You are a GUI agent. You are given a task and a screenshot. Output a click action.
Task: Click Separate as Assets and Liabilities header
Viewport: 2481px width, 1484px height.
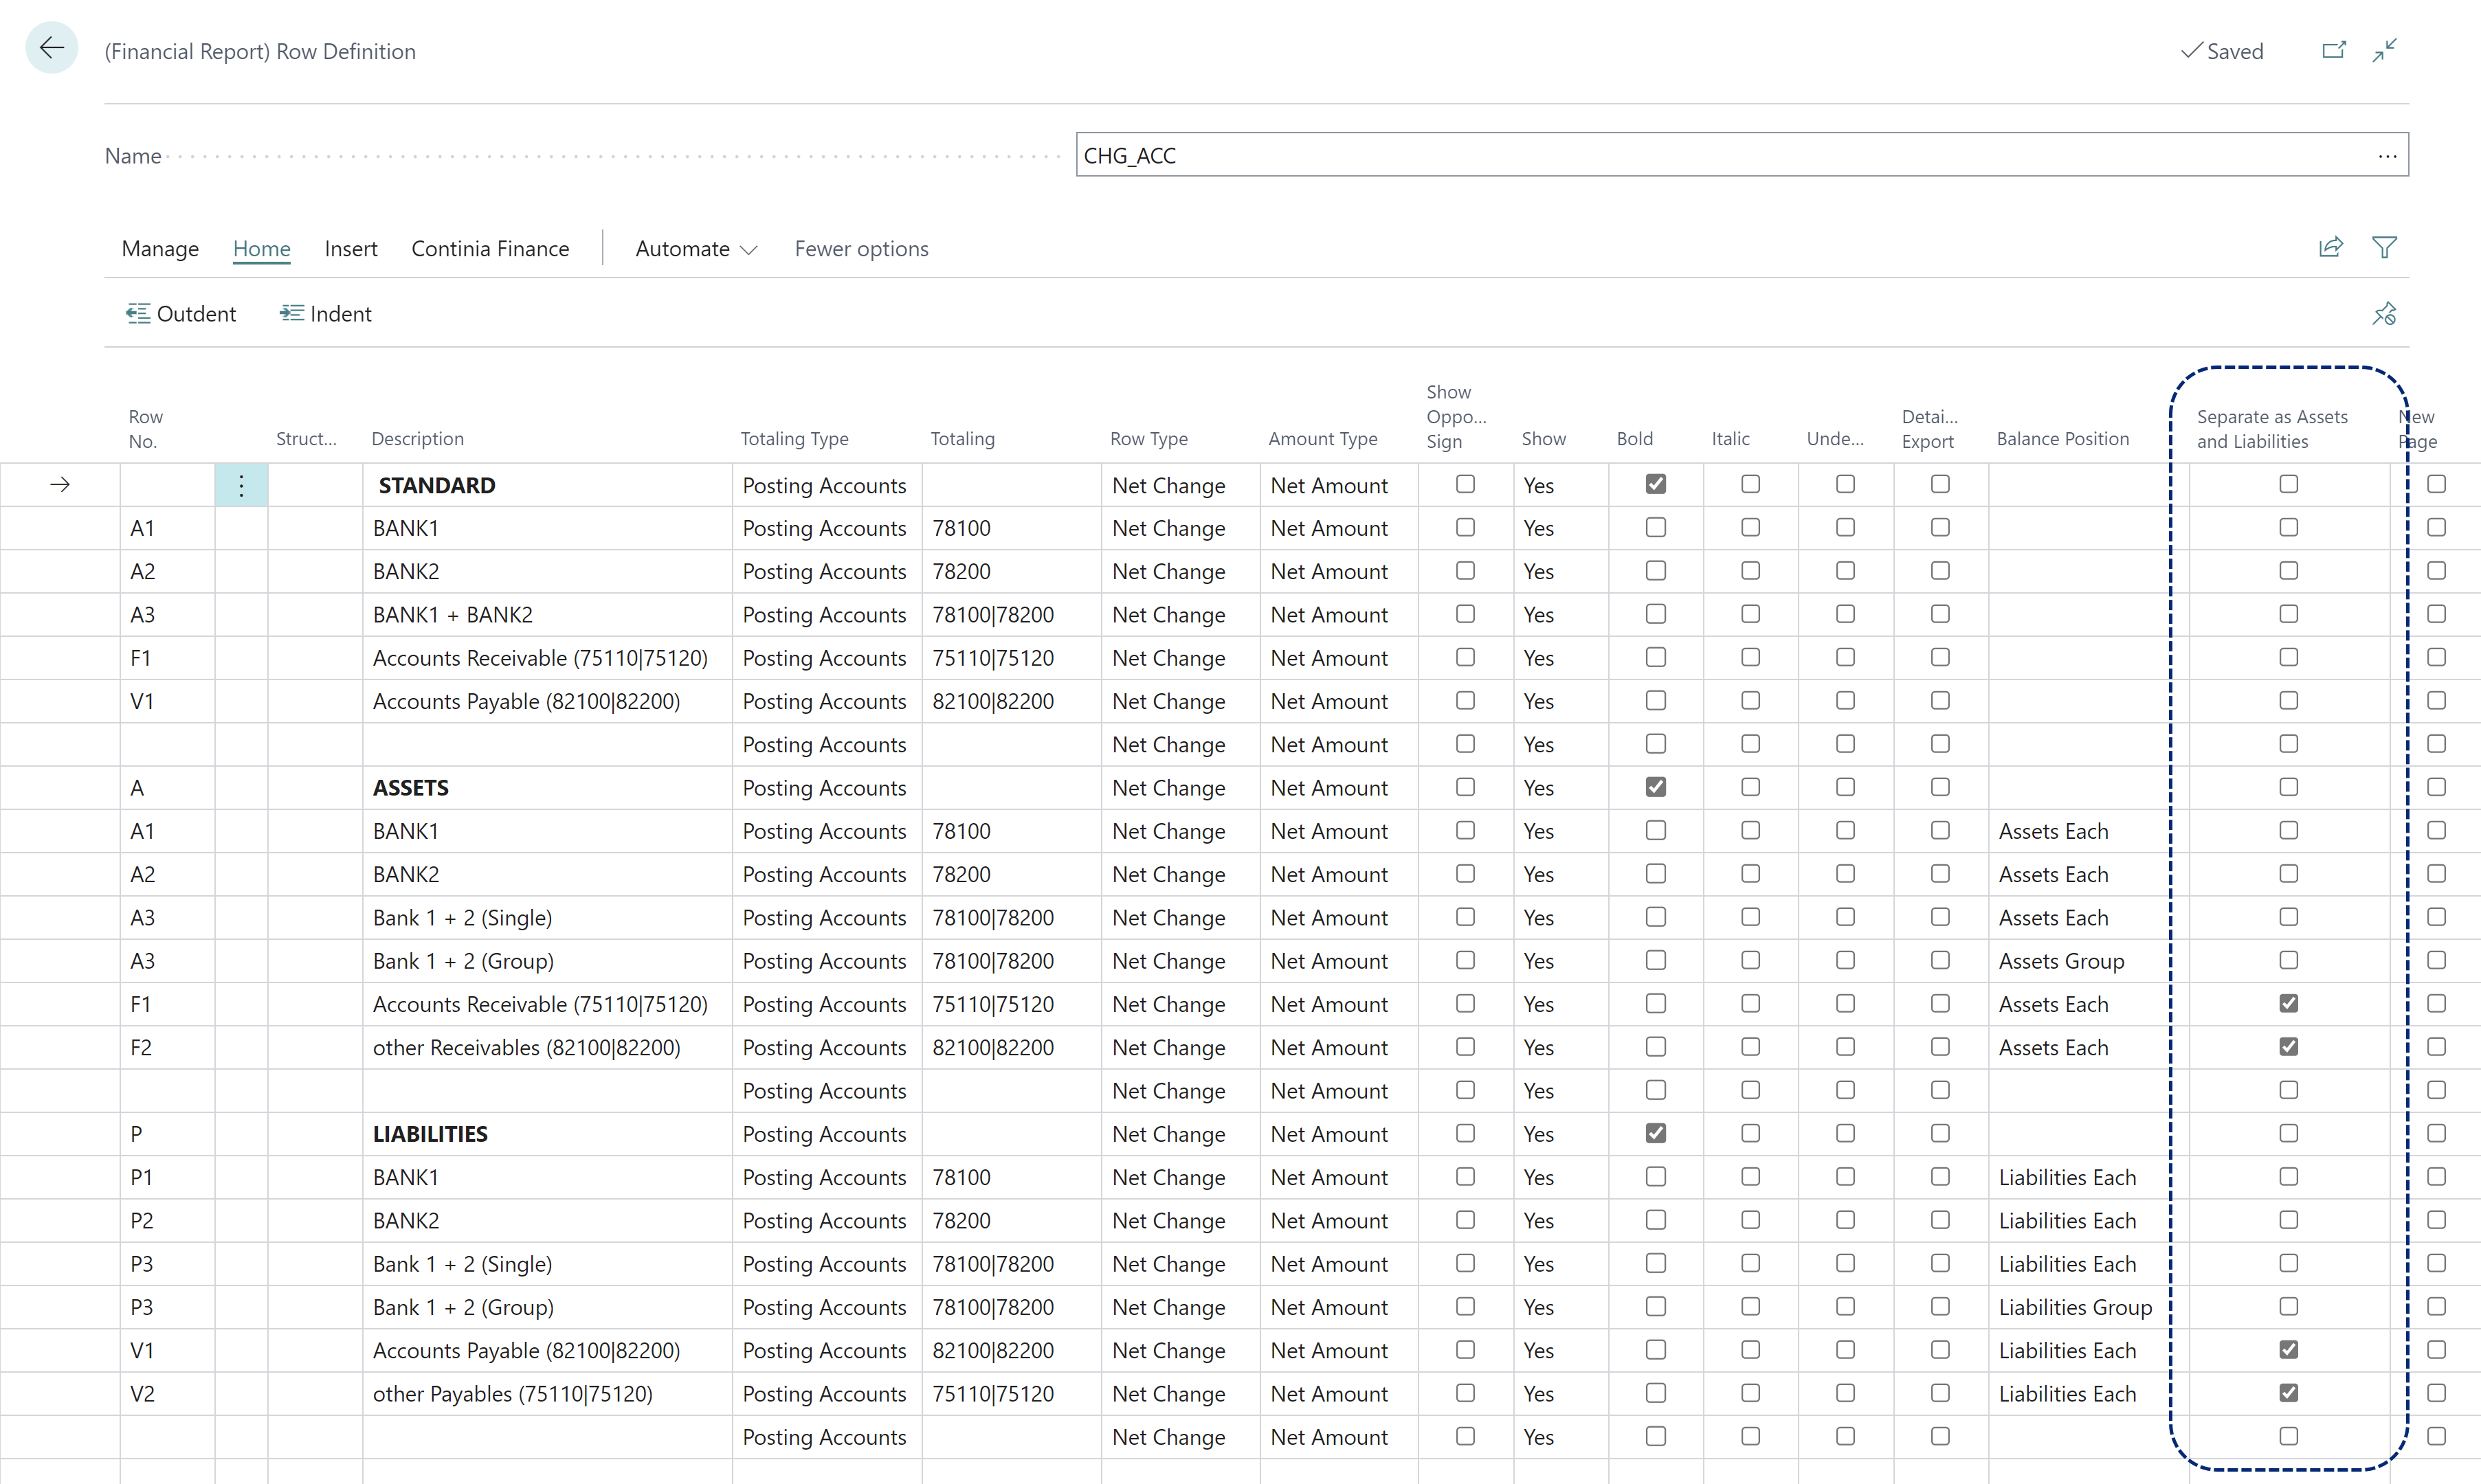click(2271, 429)
